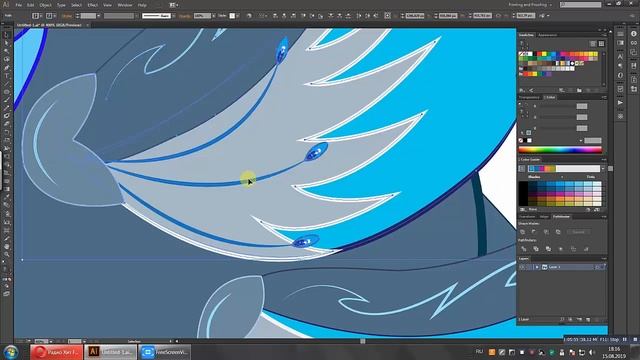Click search field in application bar
640x360 pixels.
point(581,4)
